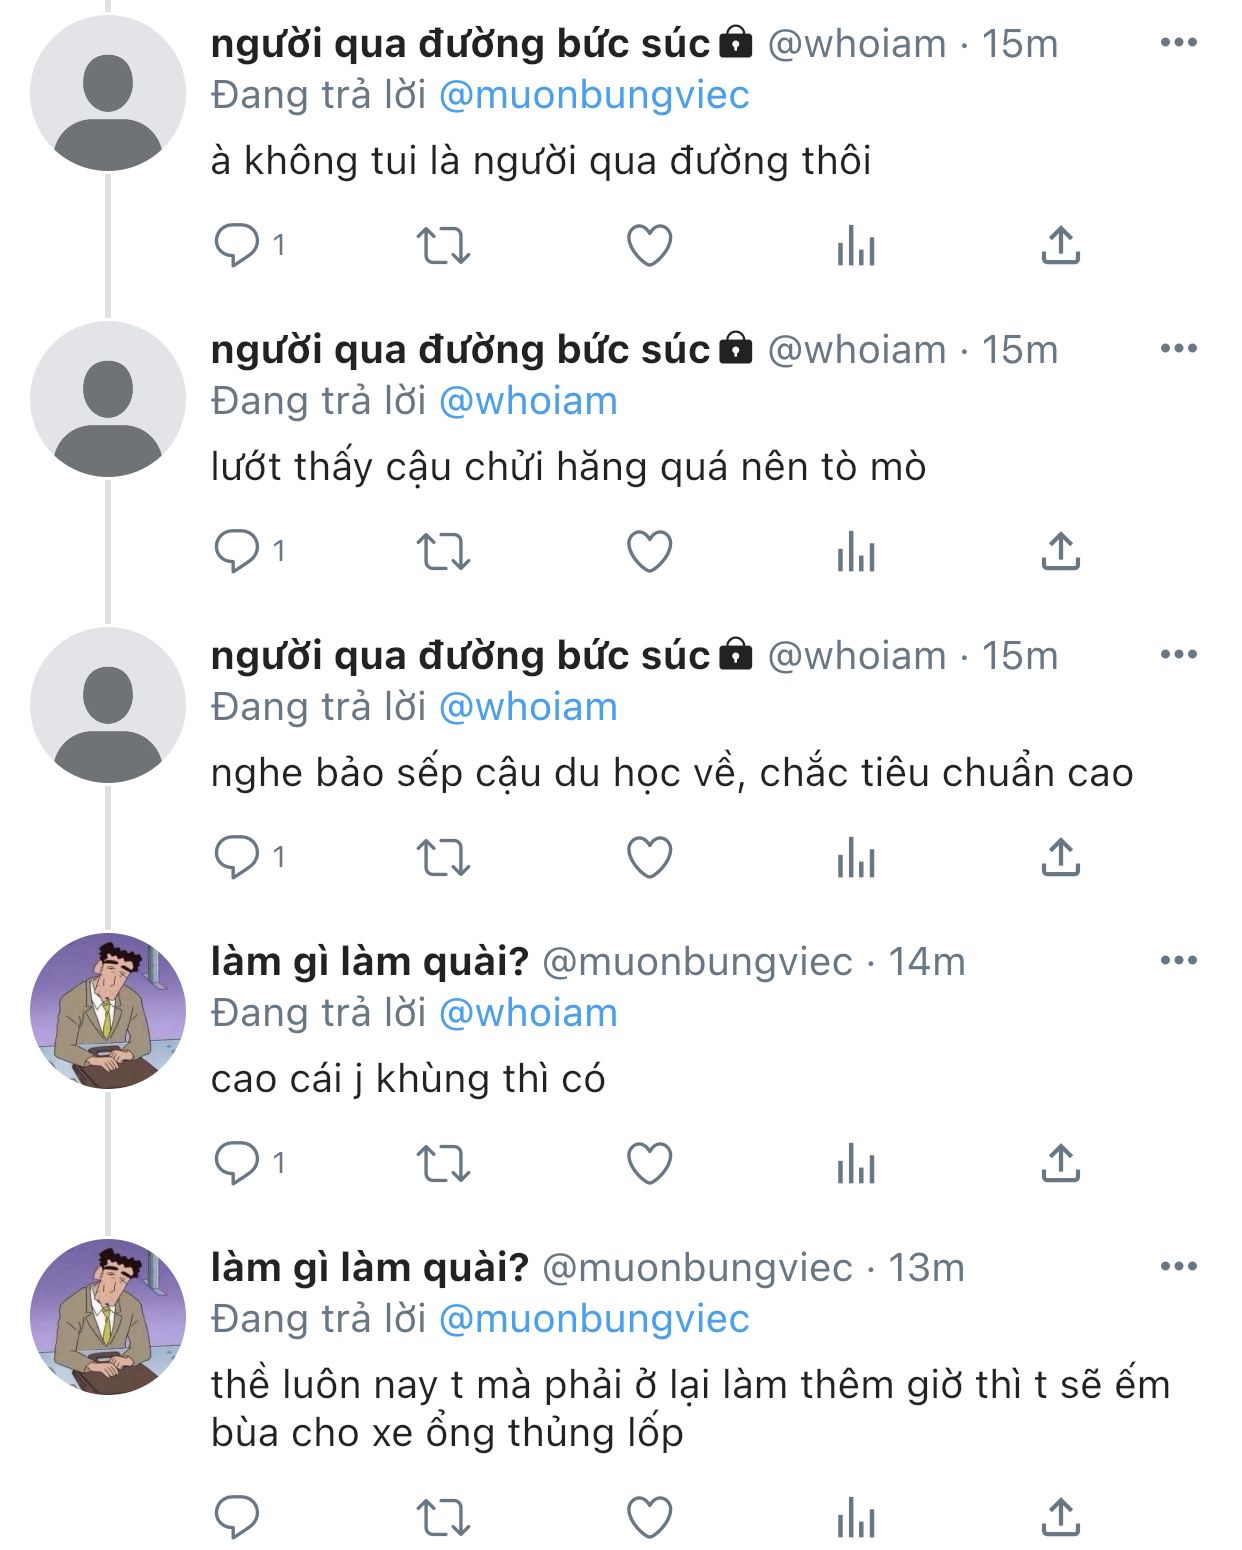Viewport: 1242px width, 1550px height.
Task: Open the profile name "làm gì làm quài?" on the last tweet
Action: (369, 1267)
